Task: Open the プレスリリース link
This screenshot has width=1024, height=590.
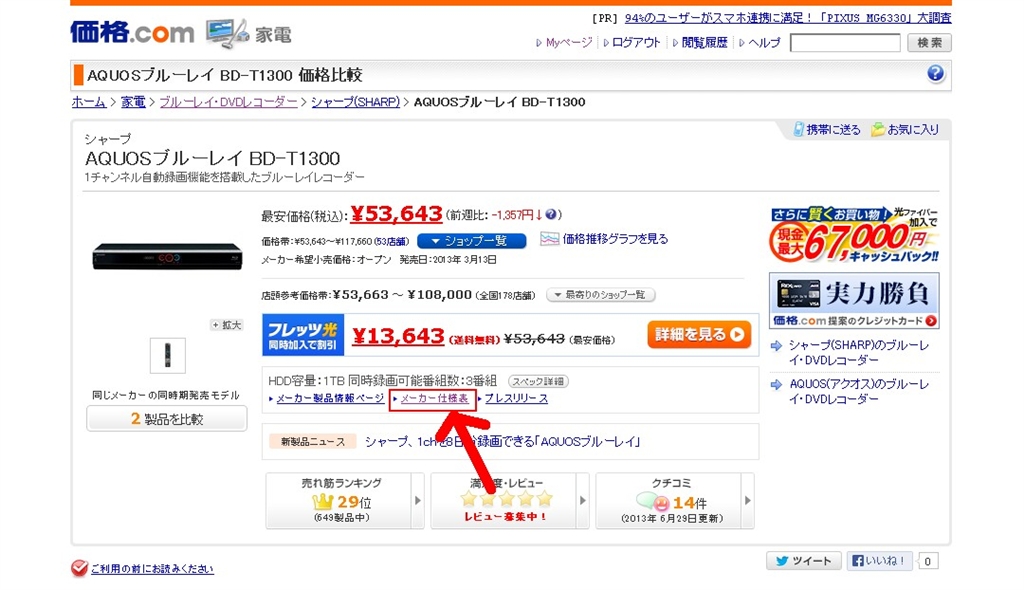Action: pos(516,399)
